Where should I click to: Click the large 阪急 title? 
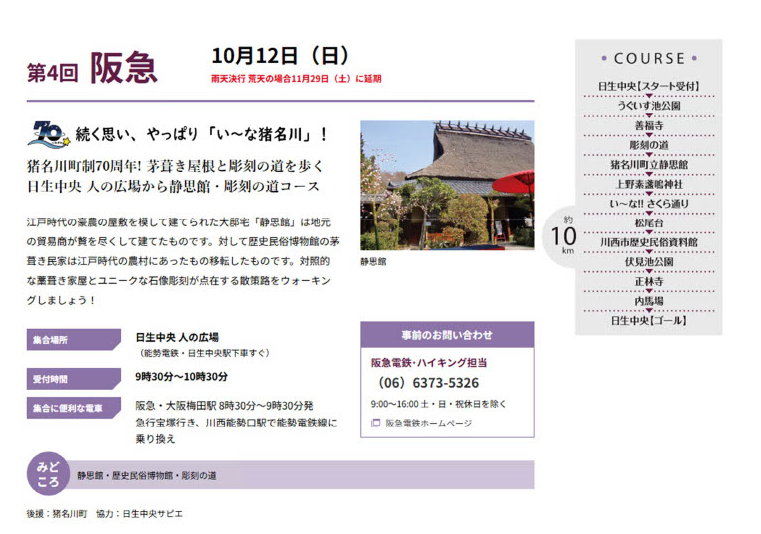click(x=124, y=67)
